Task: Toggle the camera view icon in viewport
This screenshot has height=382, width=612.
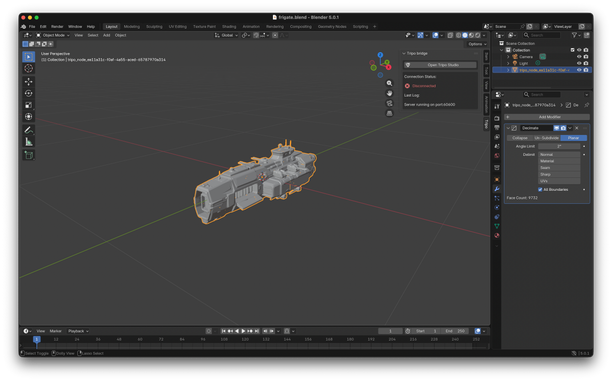Action: point(389,103)
